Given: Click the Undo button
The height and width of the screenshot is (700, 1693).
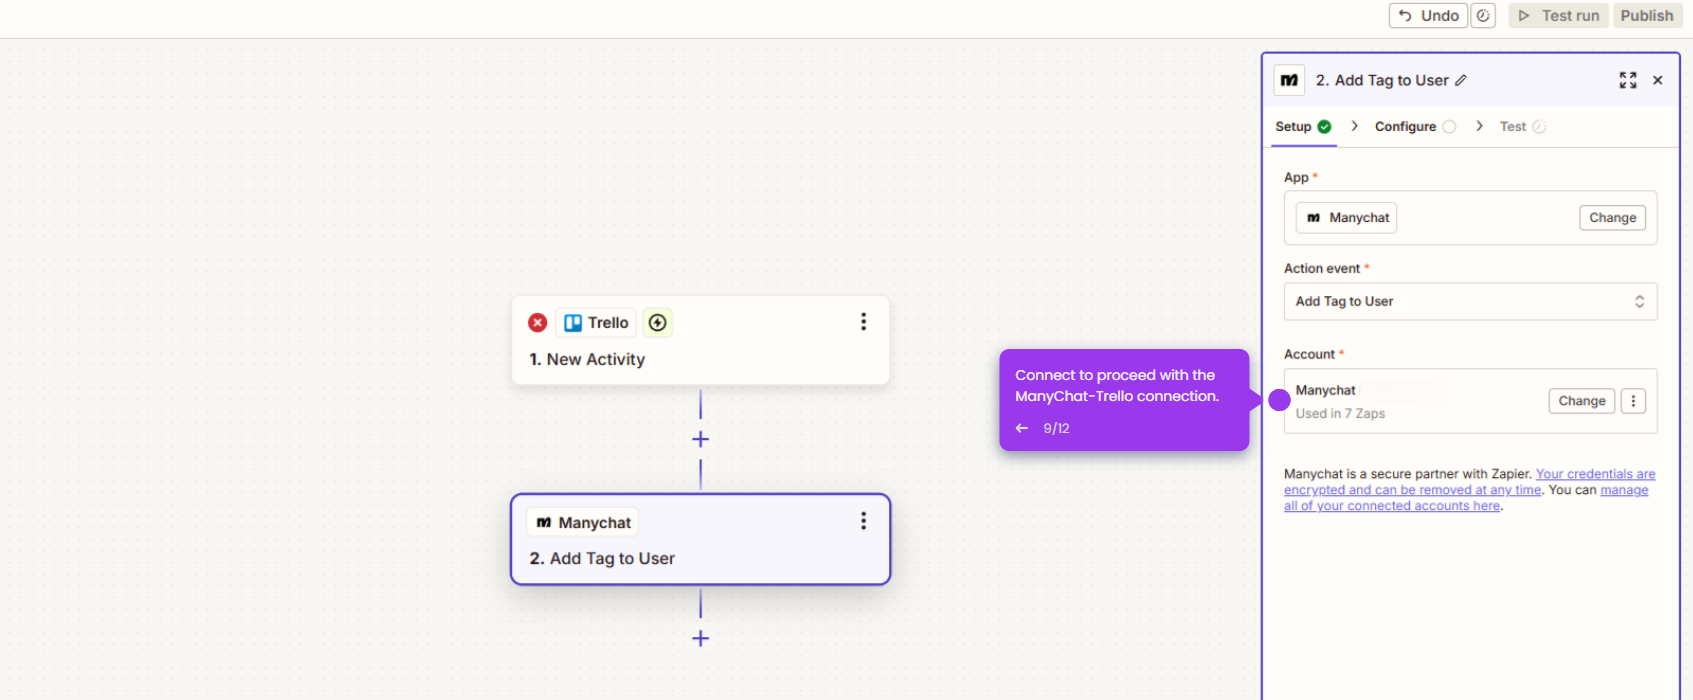Looking at the screenshot, I should pos(1428,16).
